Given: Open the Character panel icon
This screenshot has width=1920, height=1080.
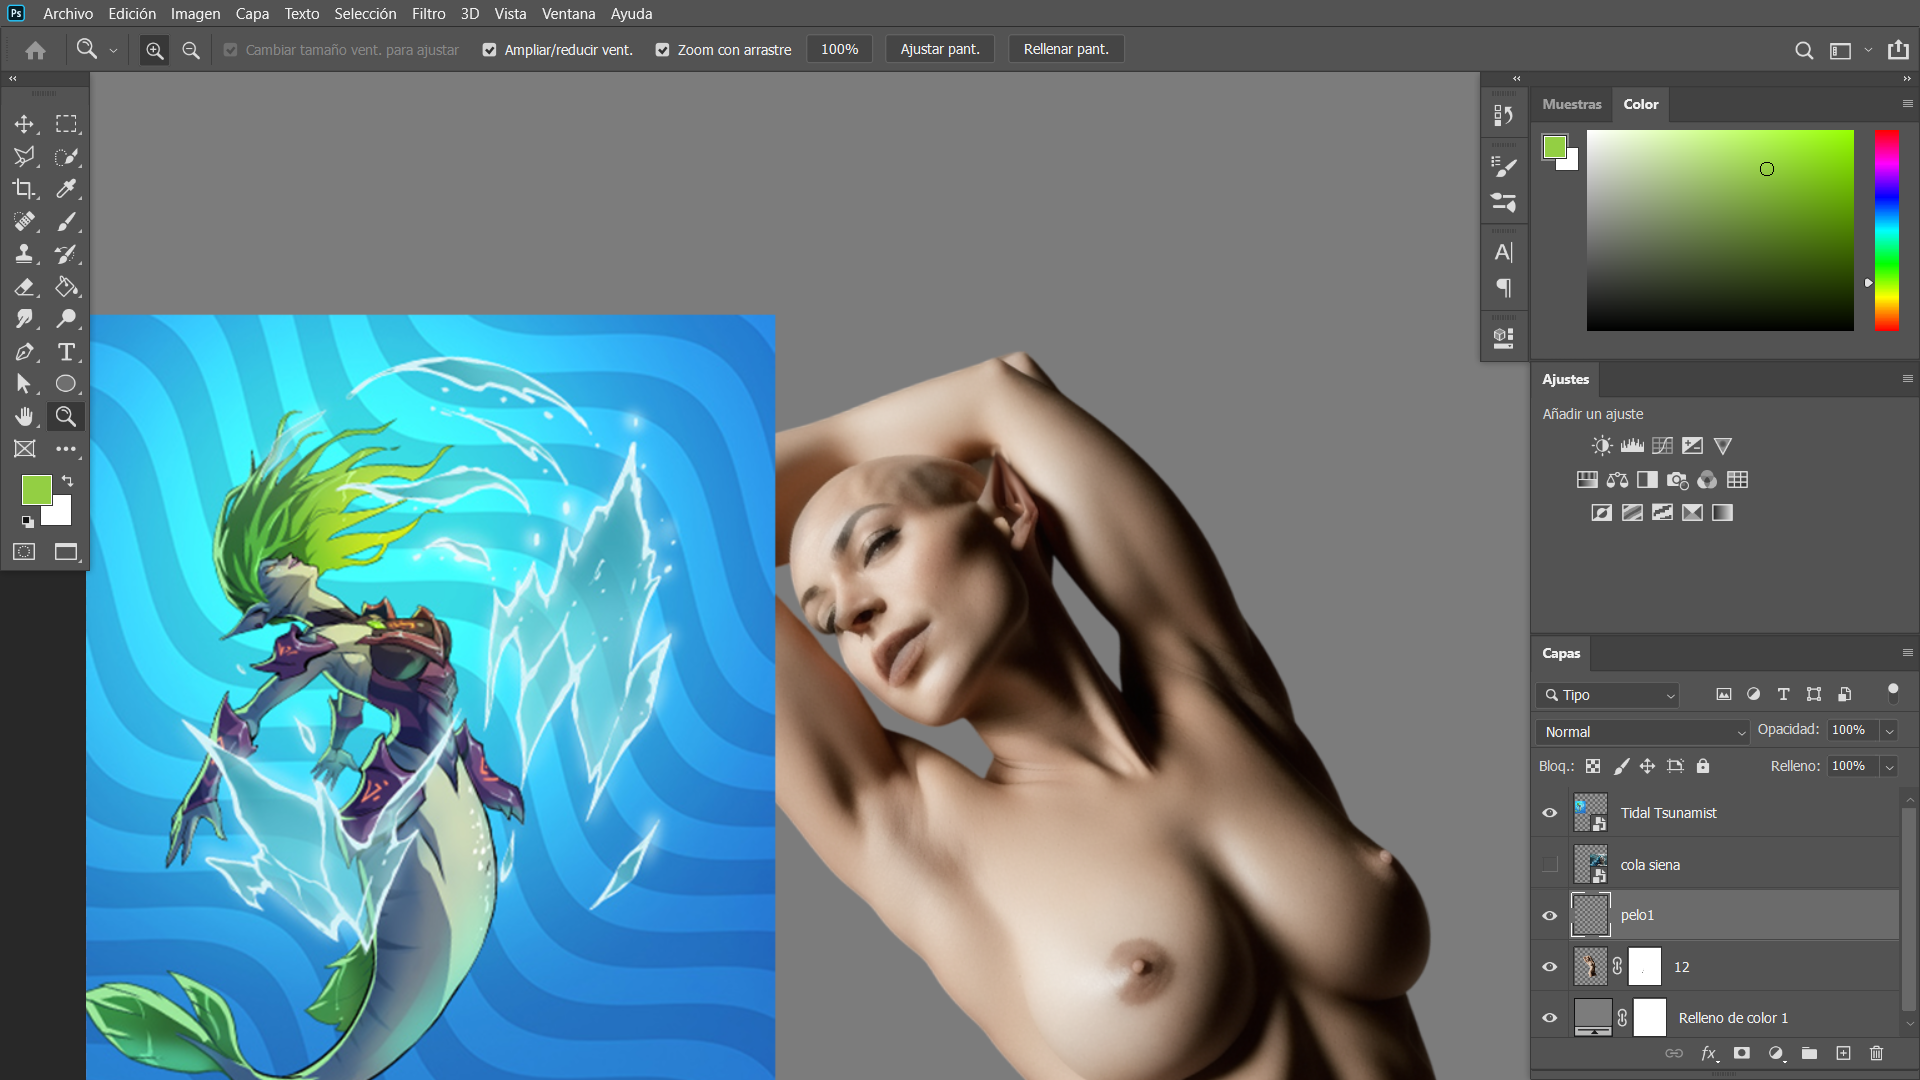Looking at the screenshot, I should pos(1503,252).
